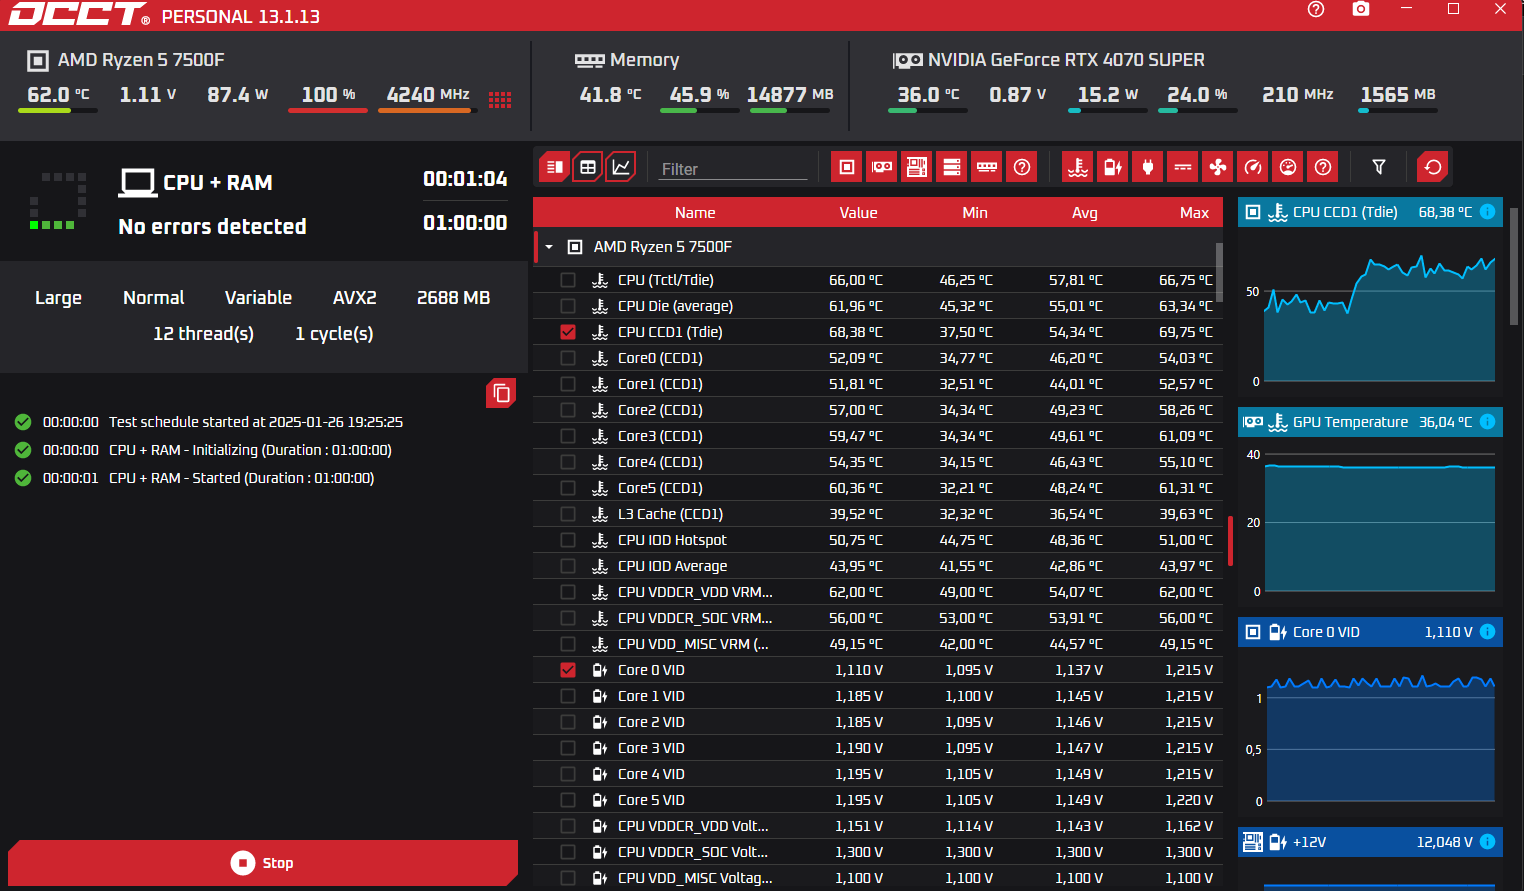Image resolution: width=1524 pixels, height=891 pixels.
Task: Open the help icon in the title bar
Action: pyautogui.click(x=1316, y=9)
